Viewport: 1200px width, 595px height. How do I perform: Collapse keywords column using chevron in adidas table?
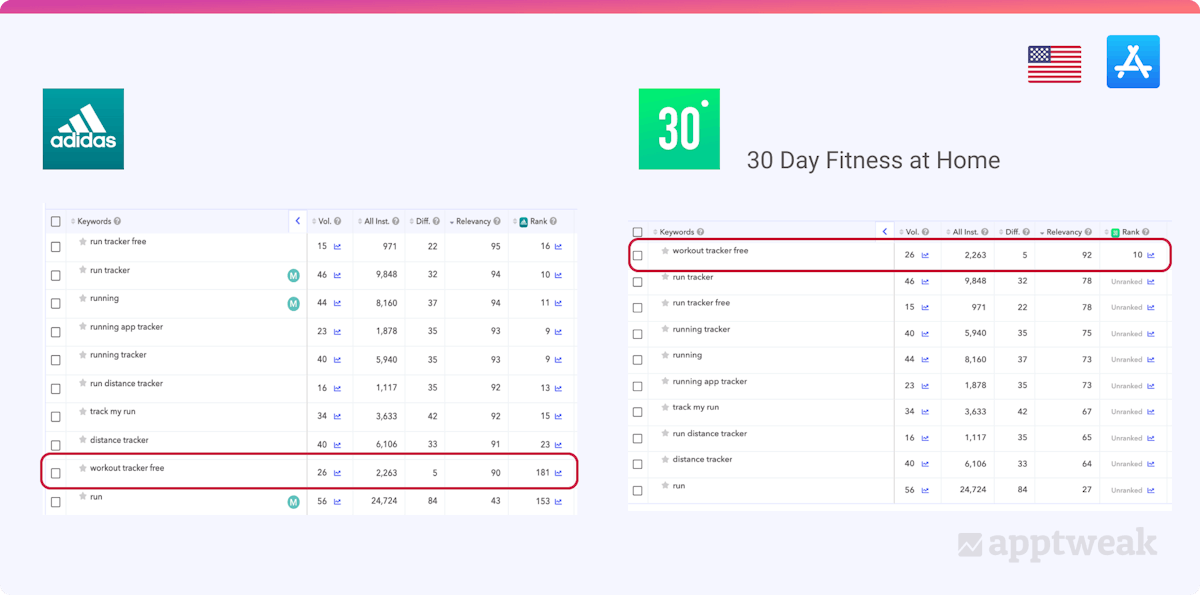click(x=297, y=221)
